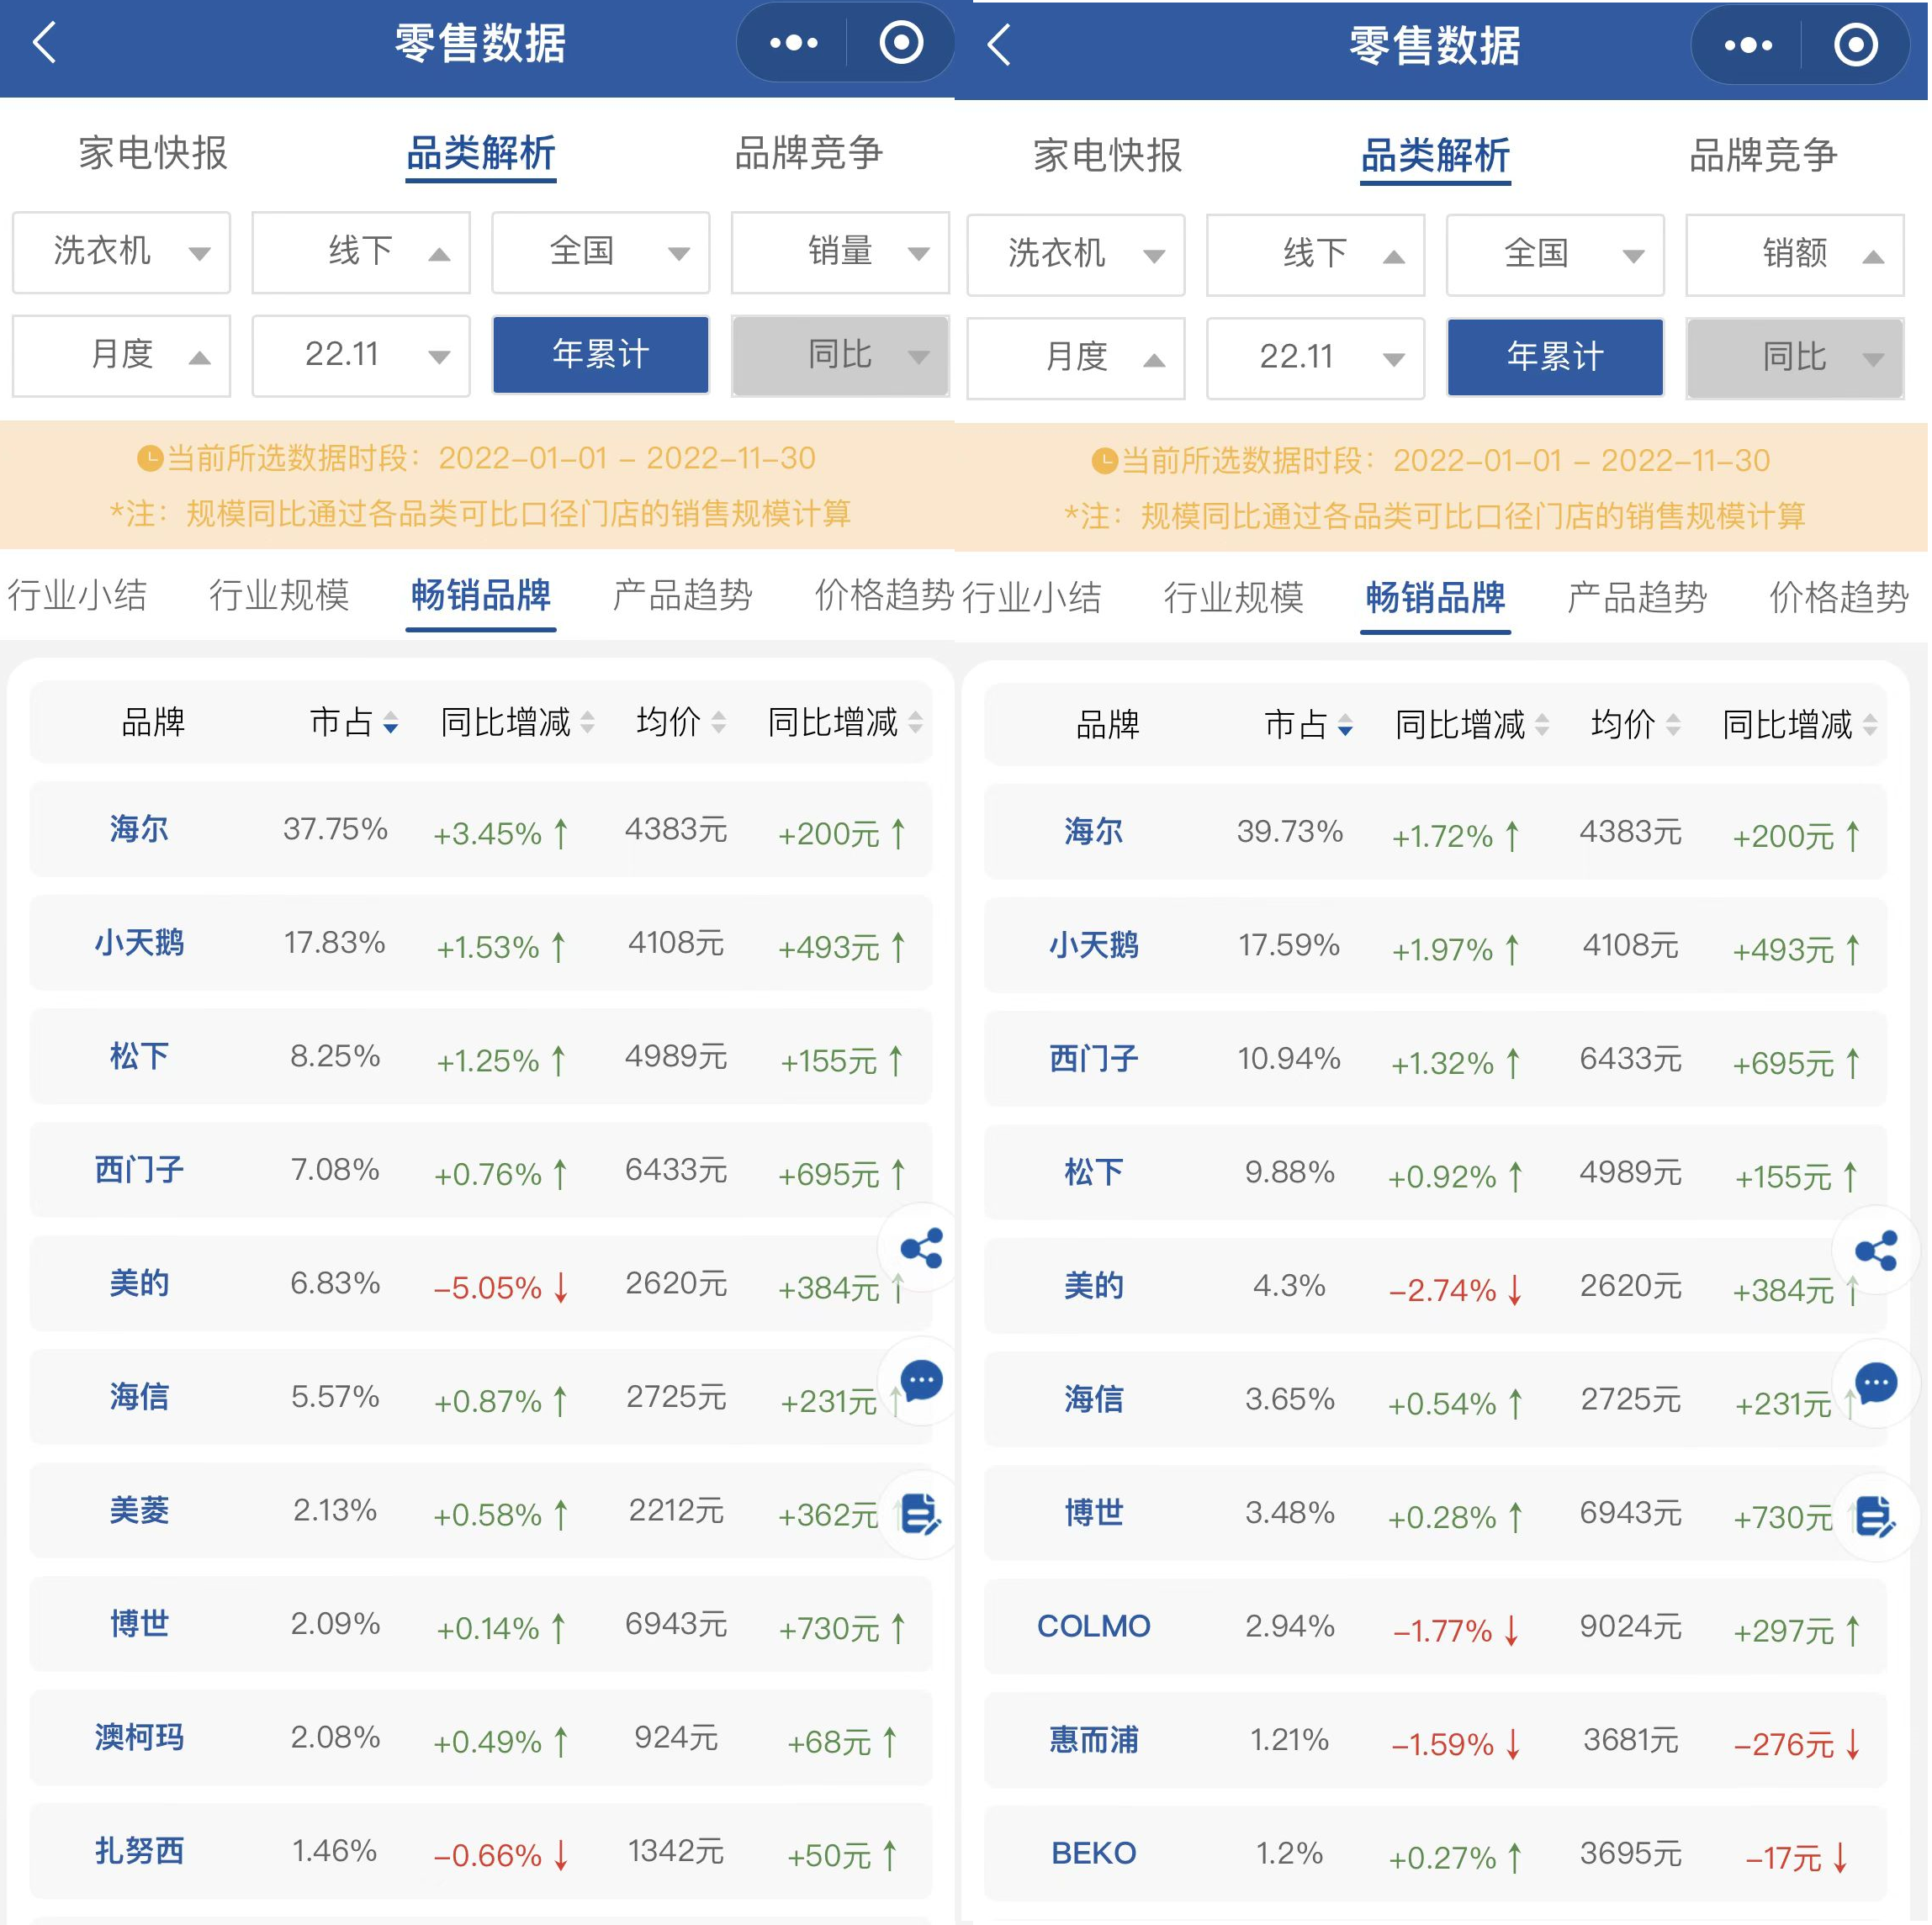
Task: Open 海尔 brand link in left table
Action: click(x=139, y=828)
